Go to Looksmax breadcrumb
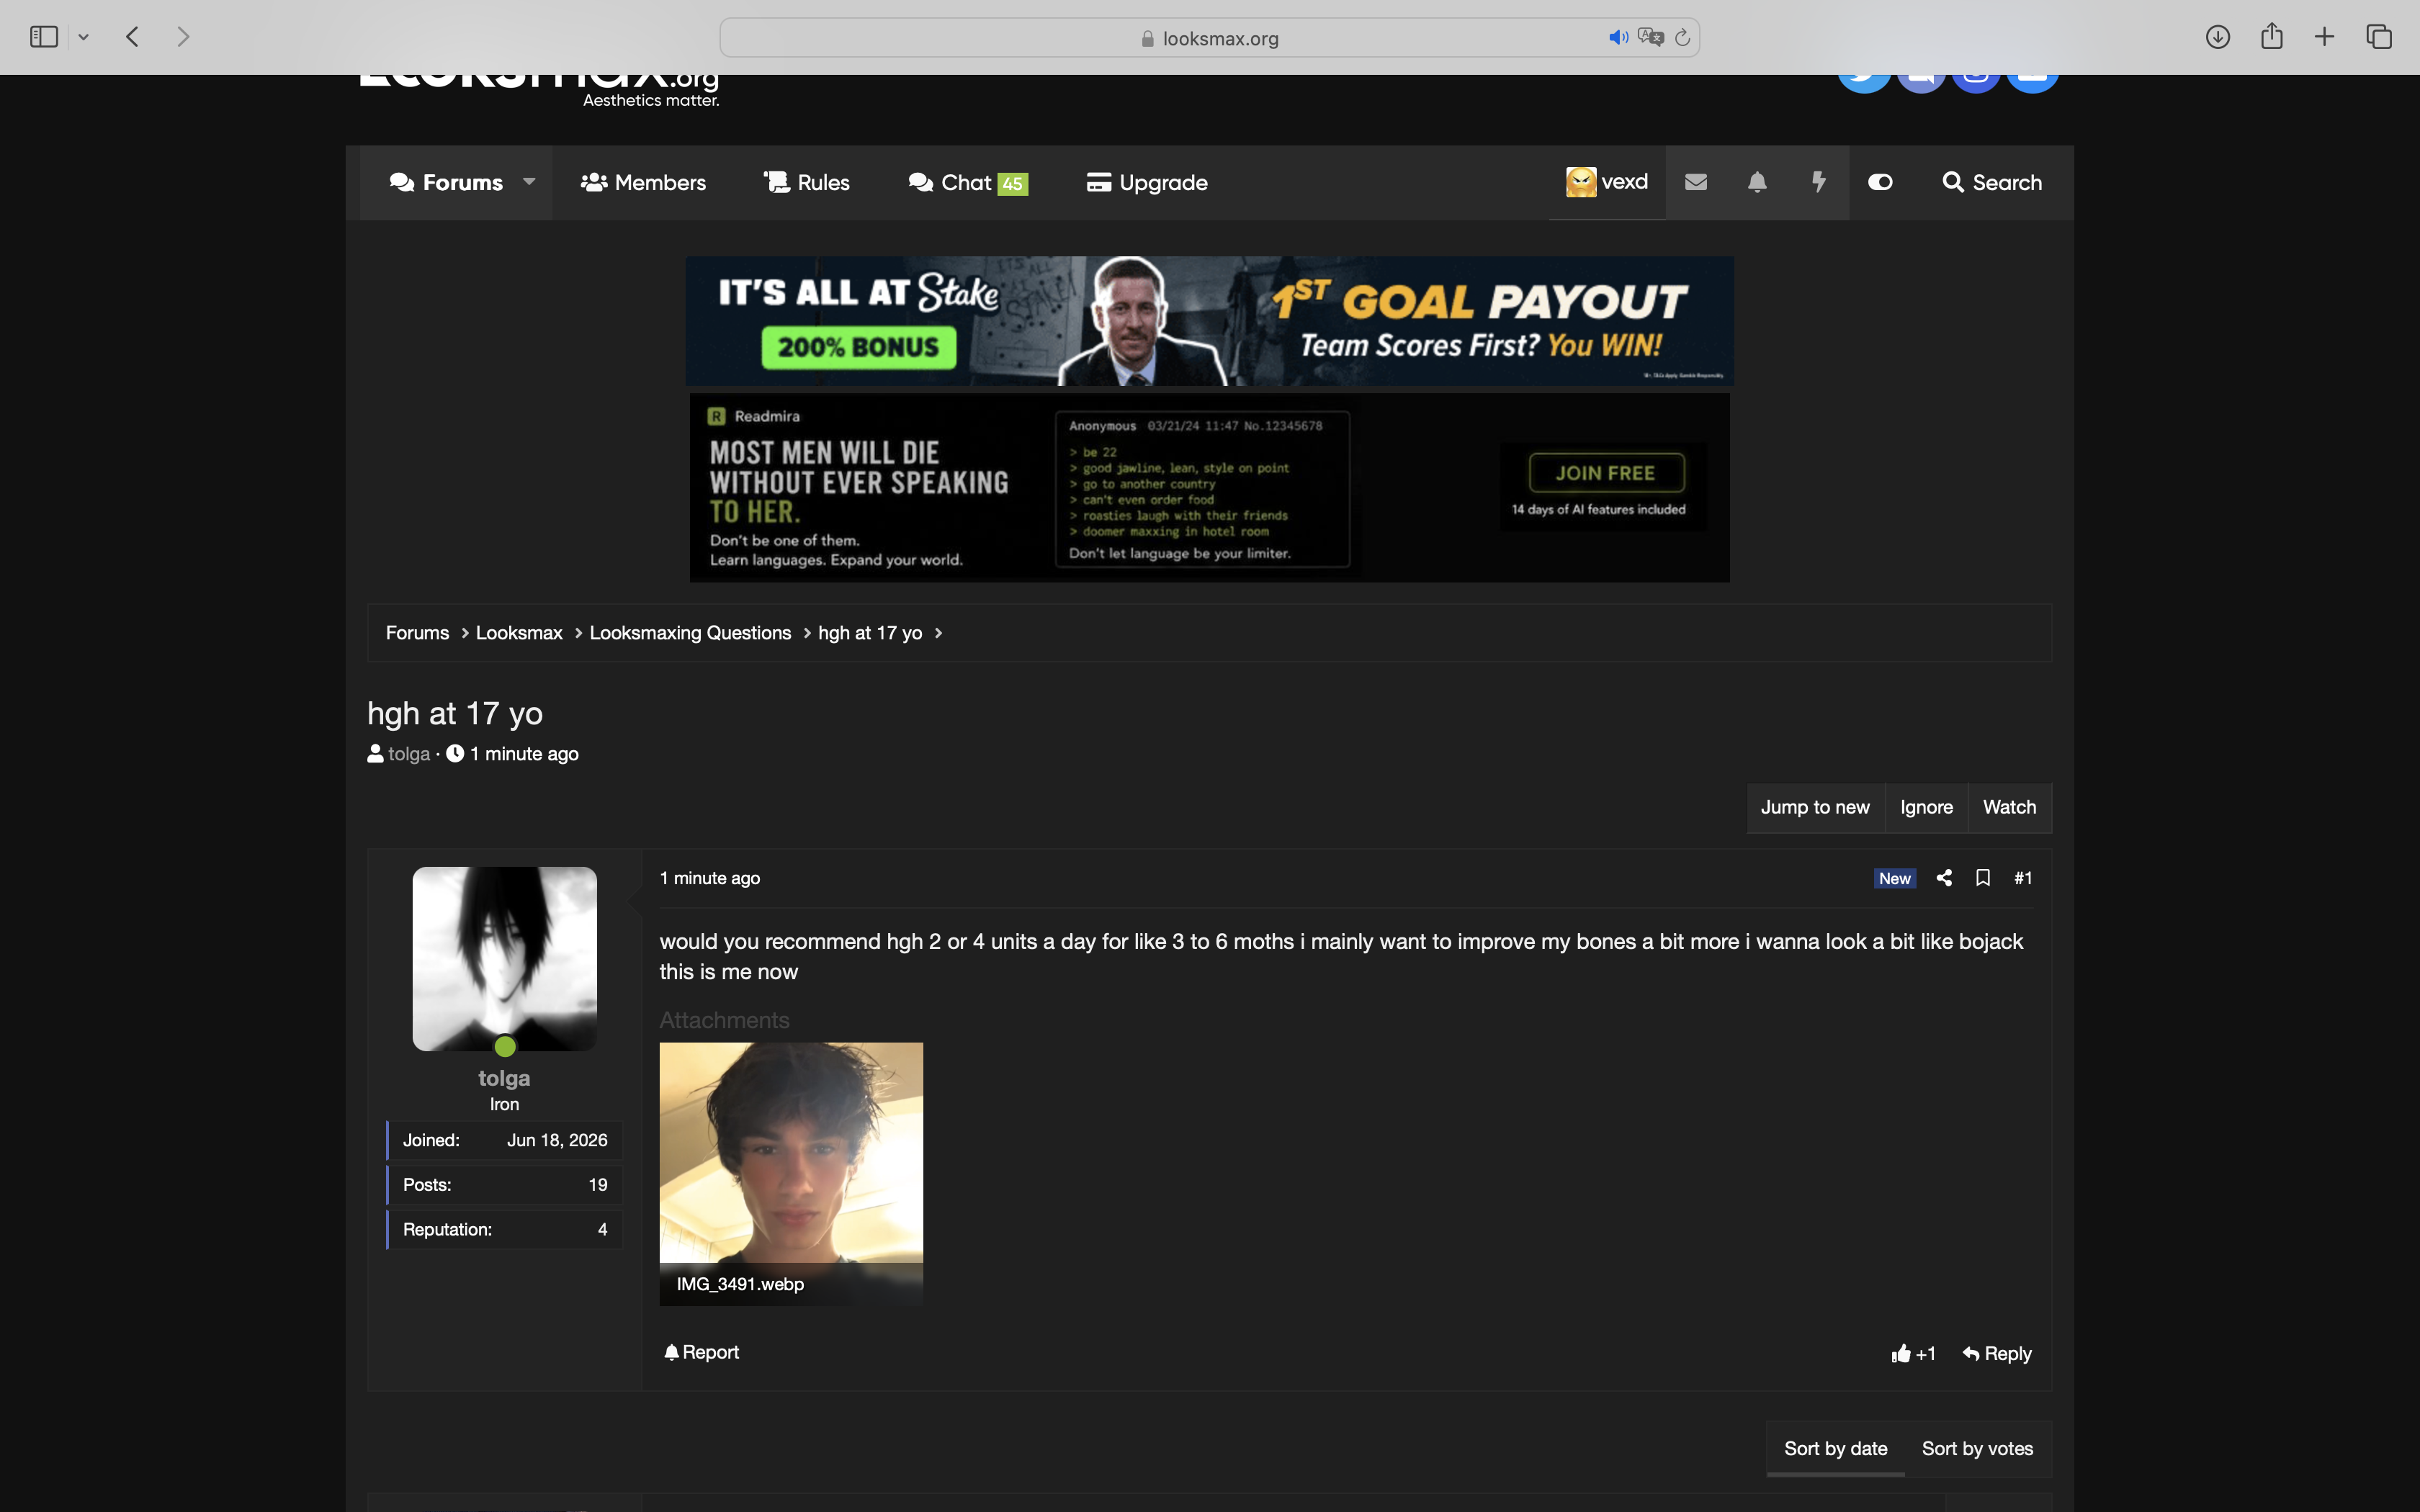This screenshot has height=1512, width=2420. click(519, 633)
